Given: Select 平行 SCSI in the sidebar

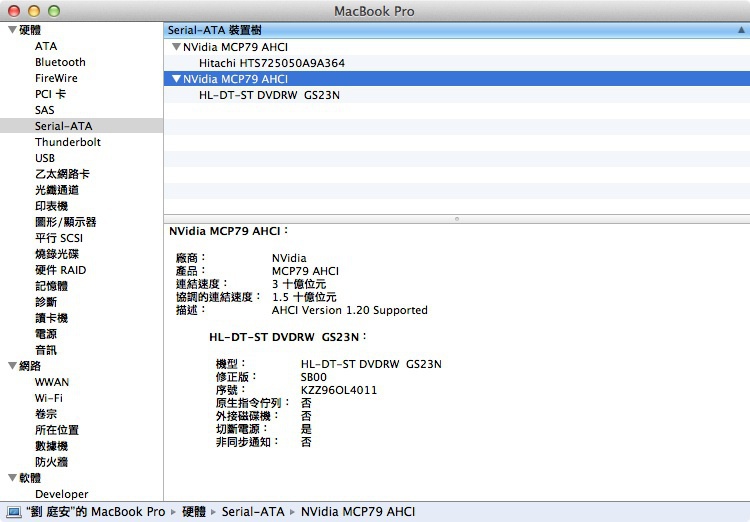Looking at the screenshot, I should point(59,238).
